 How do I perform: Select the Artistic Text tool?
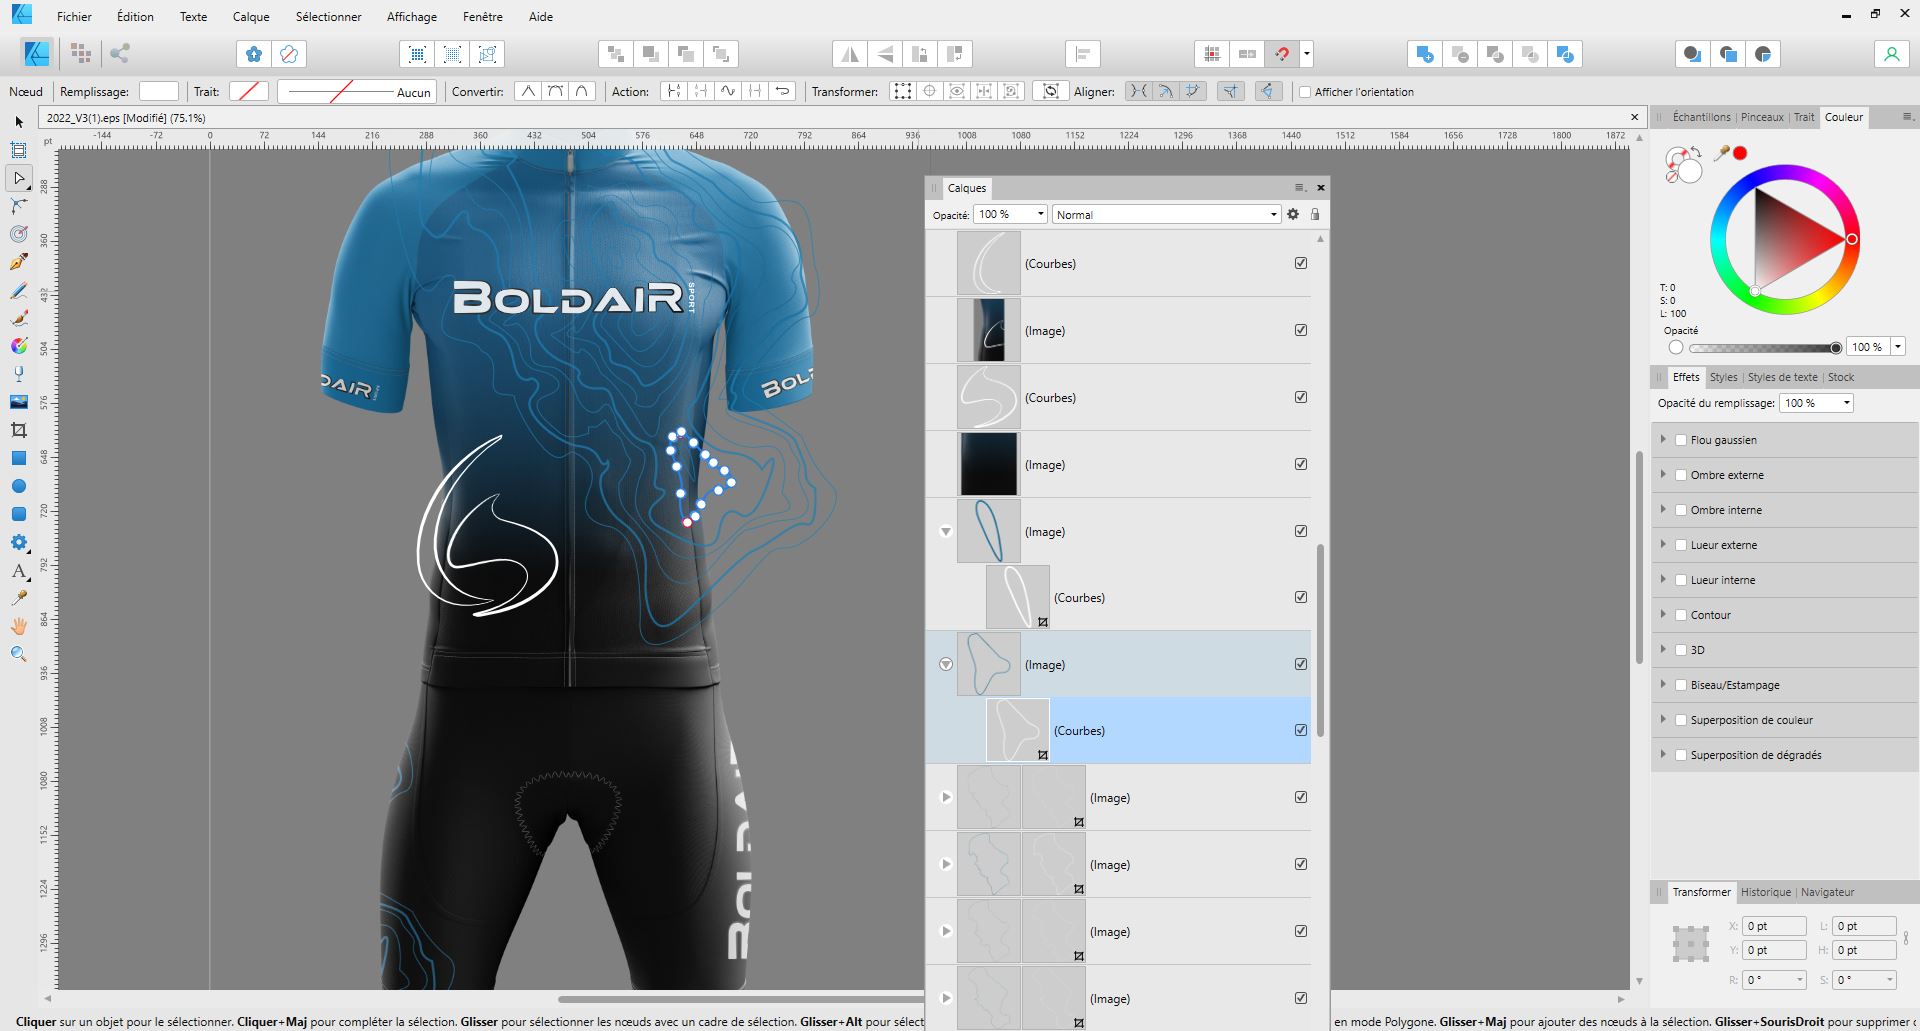(x=19, y=571)
